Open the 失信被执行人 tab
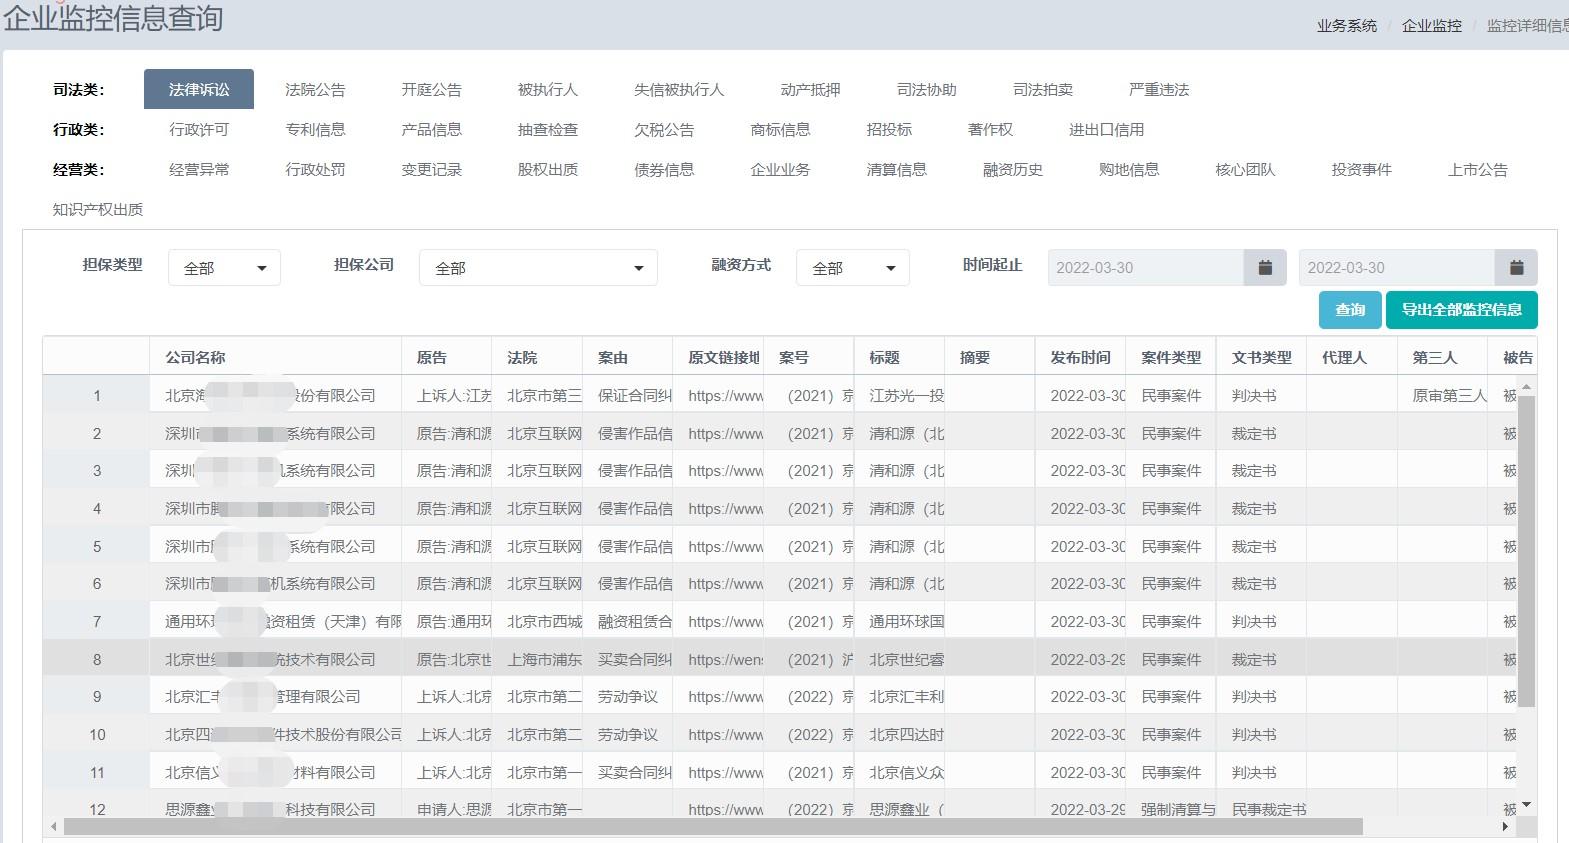The height and width of the screenshot is (843, 1569). click(x=678, y=90)
